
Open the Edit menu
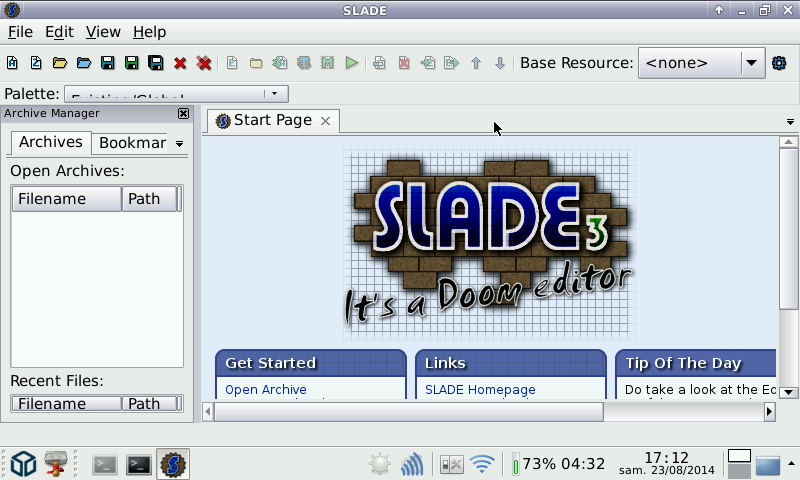coord(59,32)
